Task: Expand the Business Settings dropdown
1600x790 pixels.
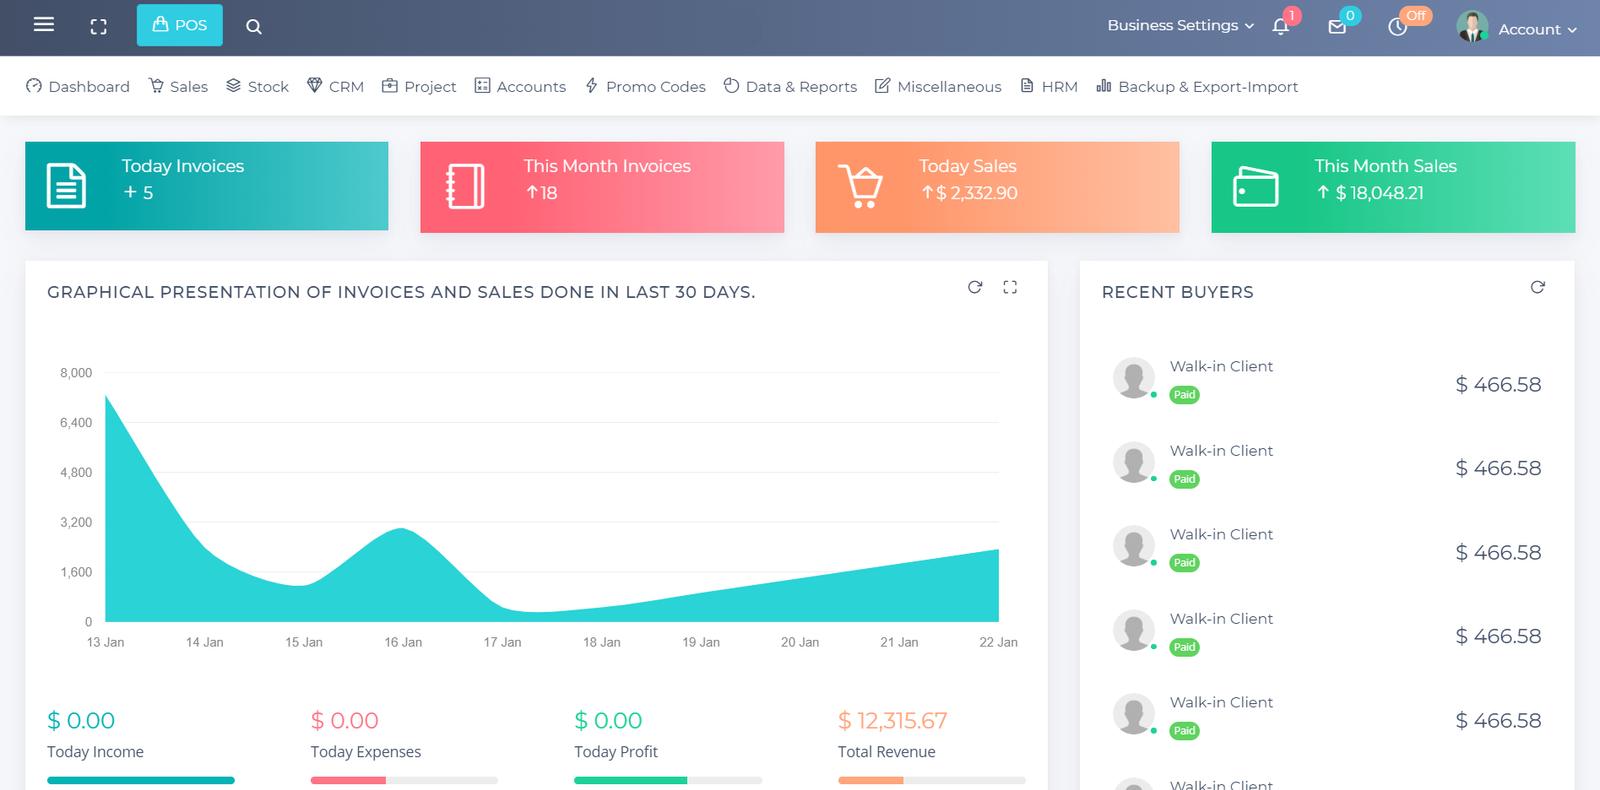Action: click(x=1180, y=26)
